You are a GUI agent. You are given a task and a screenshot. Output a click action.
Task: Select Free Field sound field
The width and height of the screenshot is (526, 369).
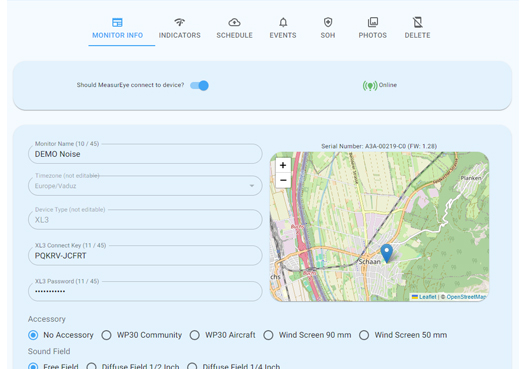tap(33, 366)
